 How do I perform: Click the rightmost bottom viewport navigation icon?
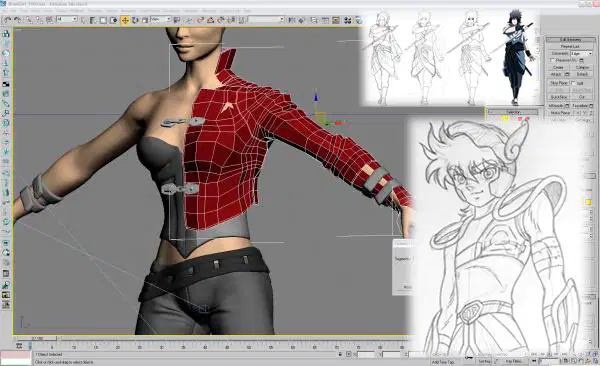(595, 361)
